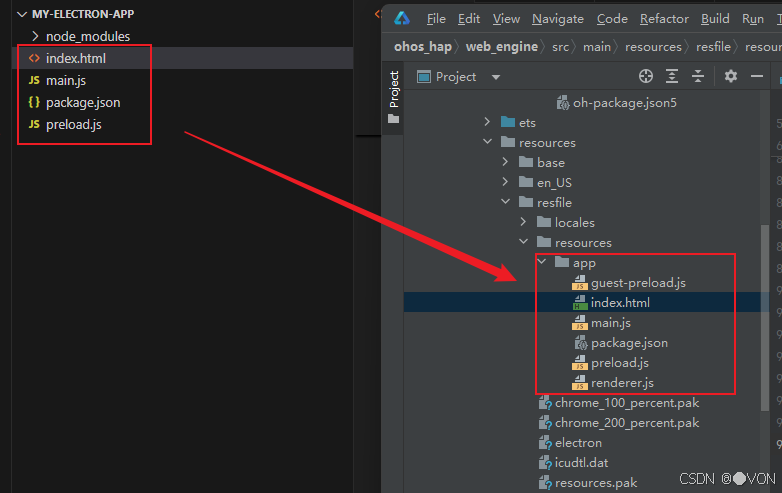Click the folder icon under the Project tab
Viewport: 782px width, 493px height.
coord(393,119)
